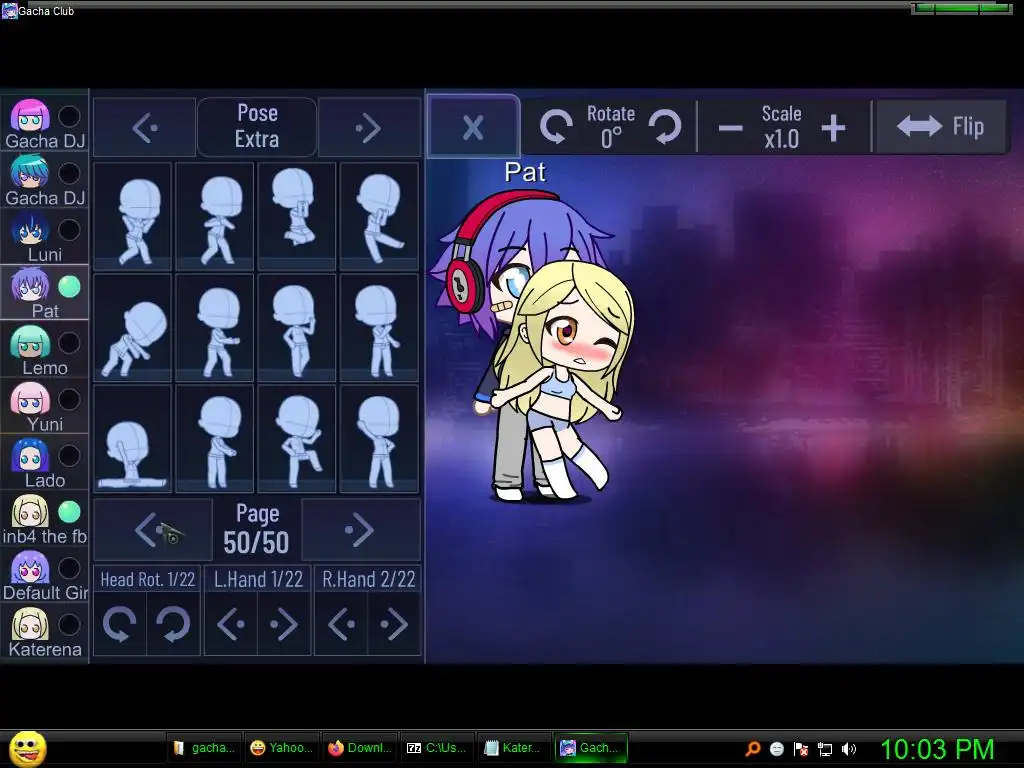This screenshot has height=768, width=1024.
Task: Select the Lemo character avatar
Action: pyautogui.click(x=30, y=343)
